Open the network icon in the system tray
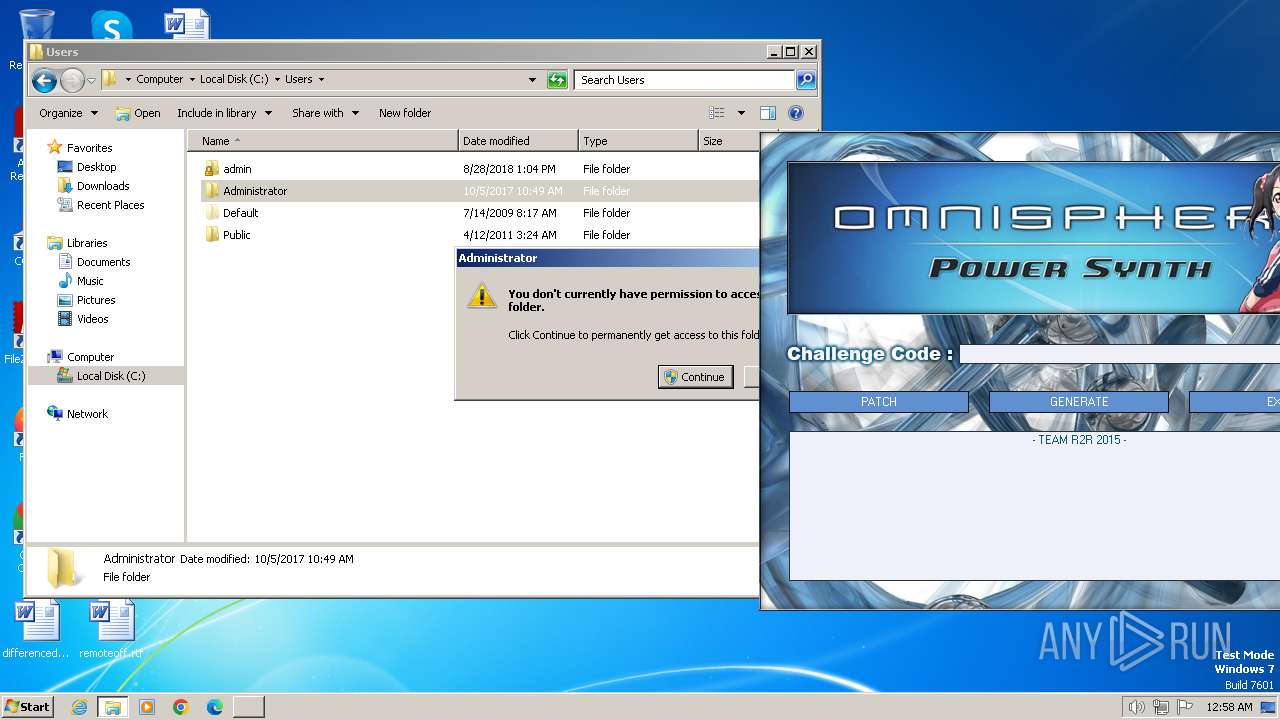This screenshot has width=1280, height=720. (1161, 707)
